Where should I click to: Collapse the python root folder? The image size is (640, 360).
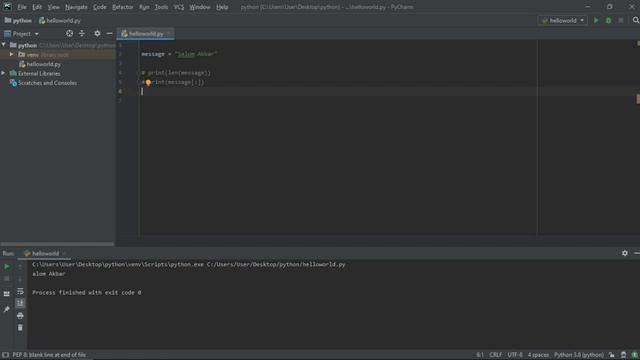pos(4,45)
